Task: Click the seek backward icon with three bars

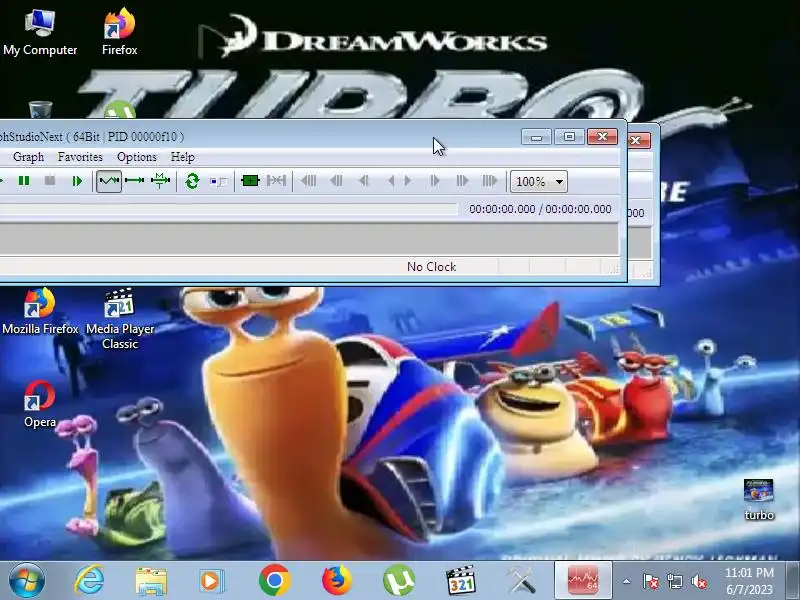Action: click(309, 181)
